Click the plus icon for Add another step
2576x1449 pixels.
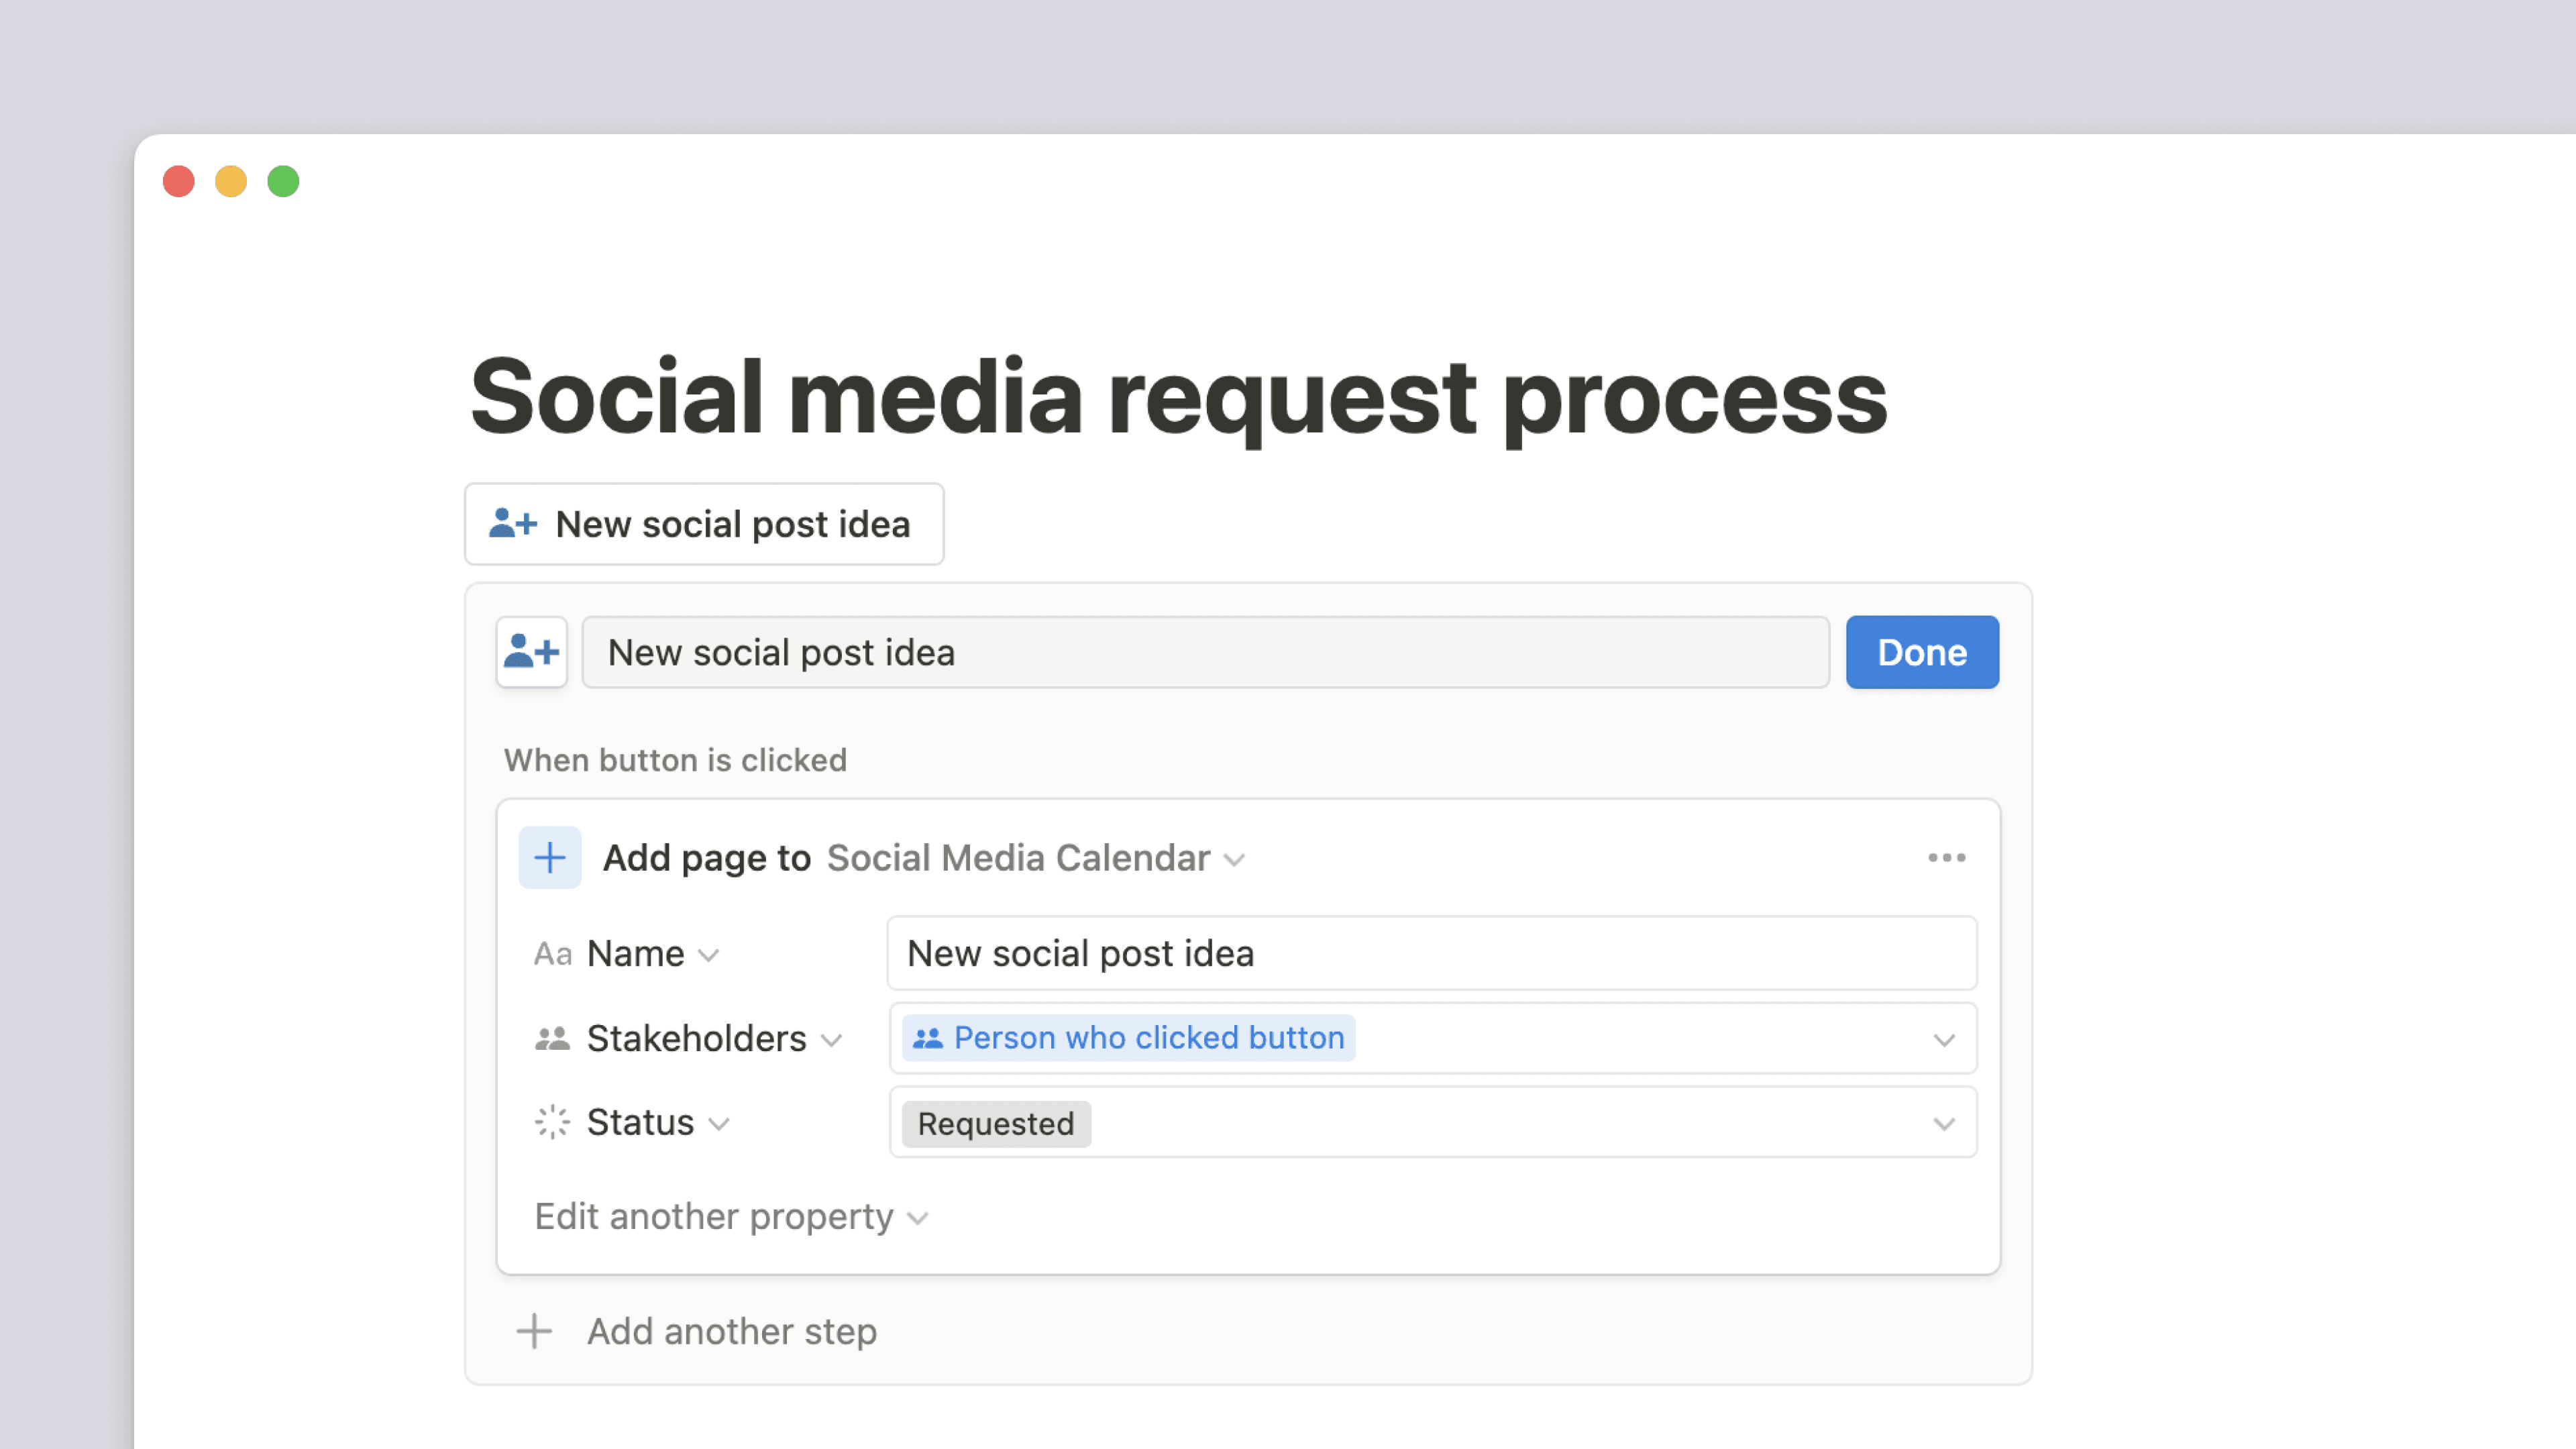(534, 1331)
